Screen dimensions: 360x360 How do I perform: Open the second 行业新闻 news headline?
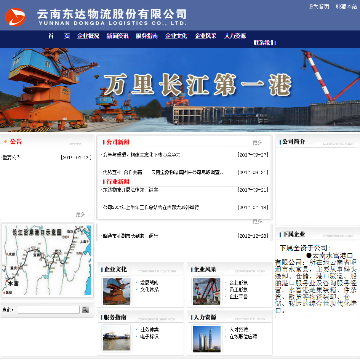point(150,207)
